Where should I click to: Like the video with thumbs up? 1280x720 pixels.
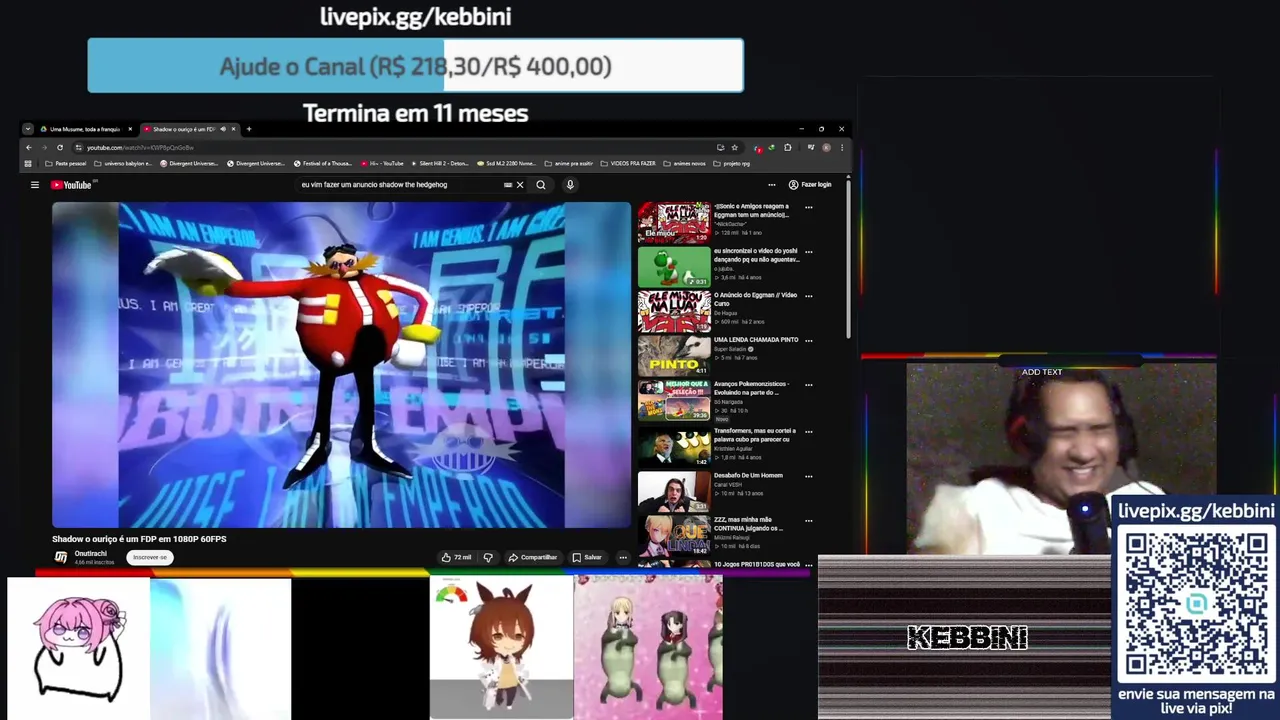(x=456, y=557)
